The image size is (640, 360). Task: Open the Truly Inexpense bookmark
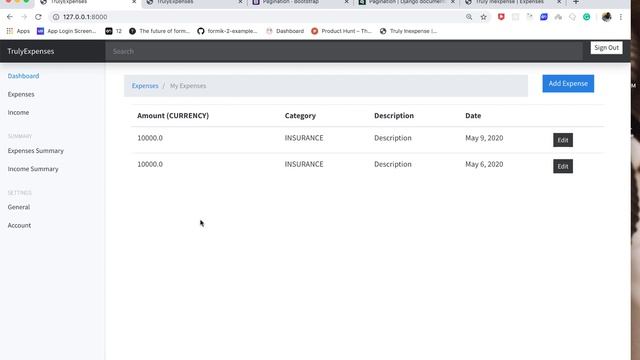tap(409, 31)
